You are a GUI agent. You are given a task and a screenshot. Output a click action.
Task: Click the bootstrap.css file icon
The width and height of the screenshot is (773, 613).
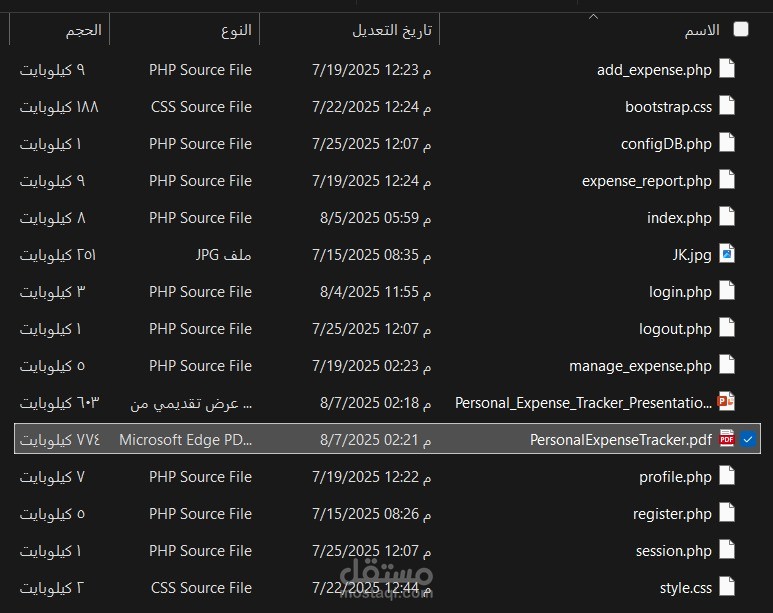pos(727,106)
